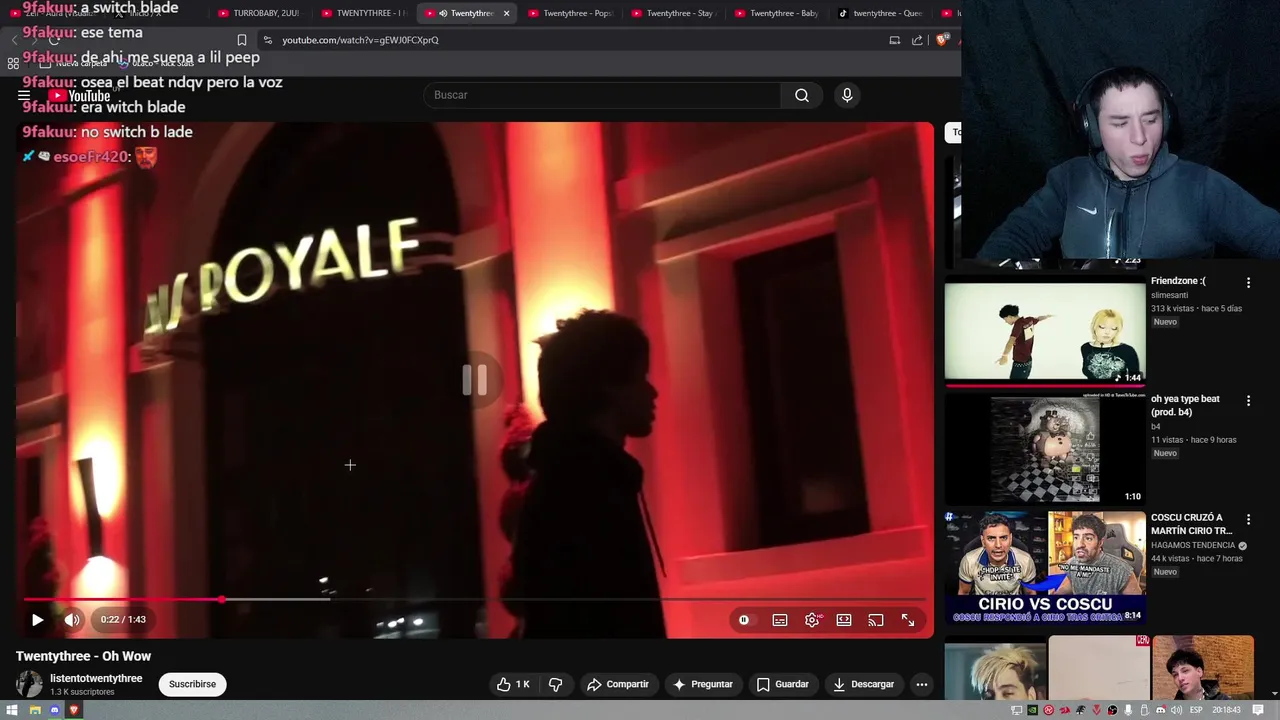Open video player settings gear

(x=812, y=620)
